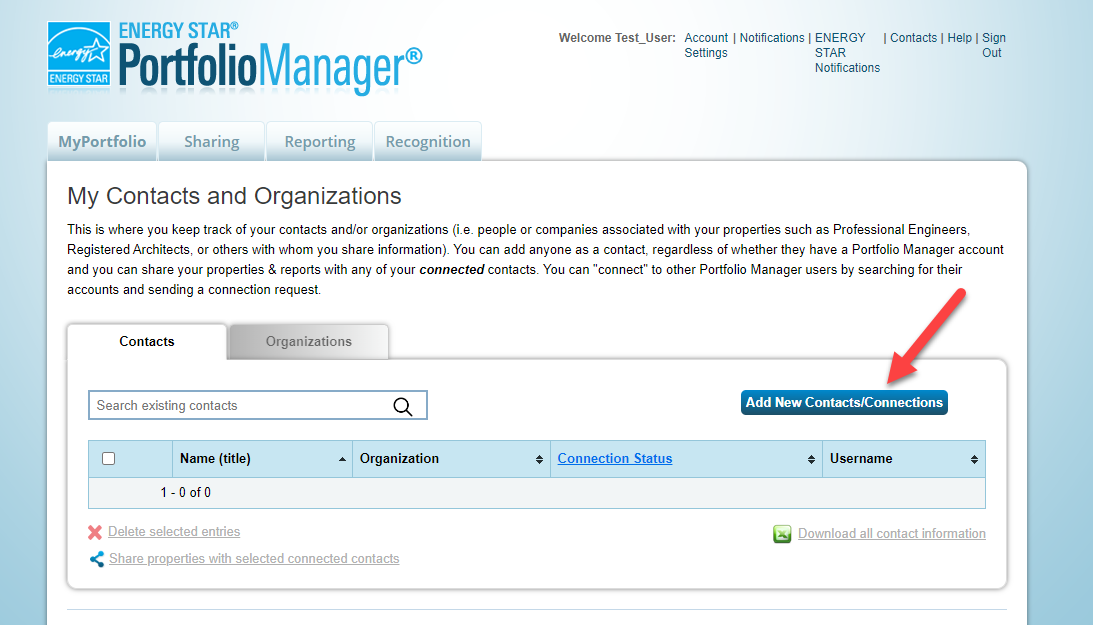The height and width of the screenshot is (625, 1093).
Task: Click the '1 - 0 of 0' pagination text
Action: point(185,493)
